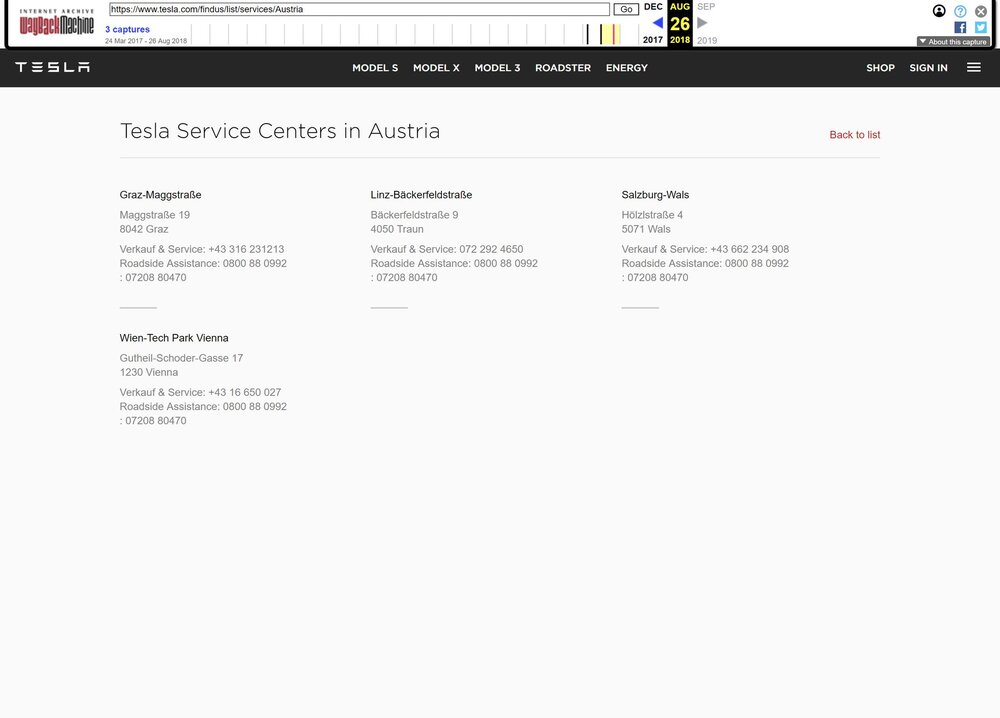The height and width of the screenshot is (718, 1000).
Task: Open the Roadster menu item
Action: click(x=563, y=68)
